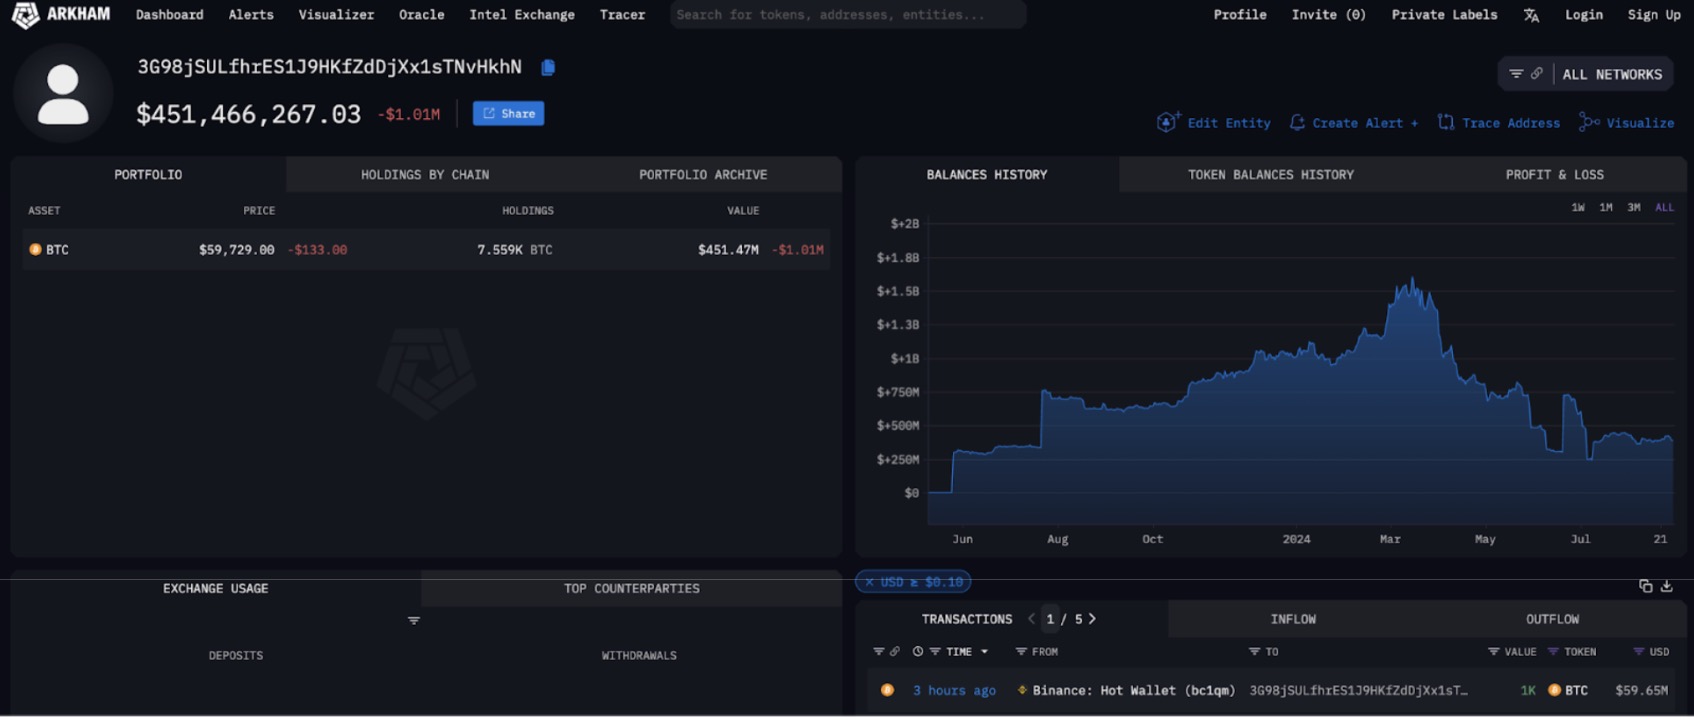This screenshot has height=720, width=1694.
Task: Click the Login link
Action: (1584, 15)
